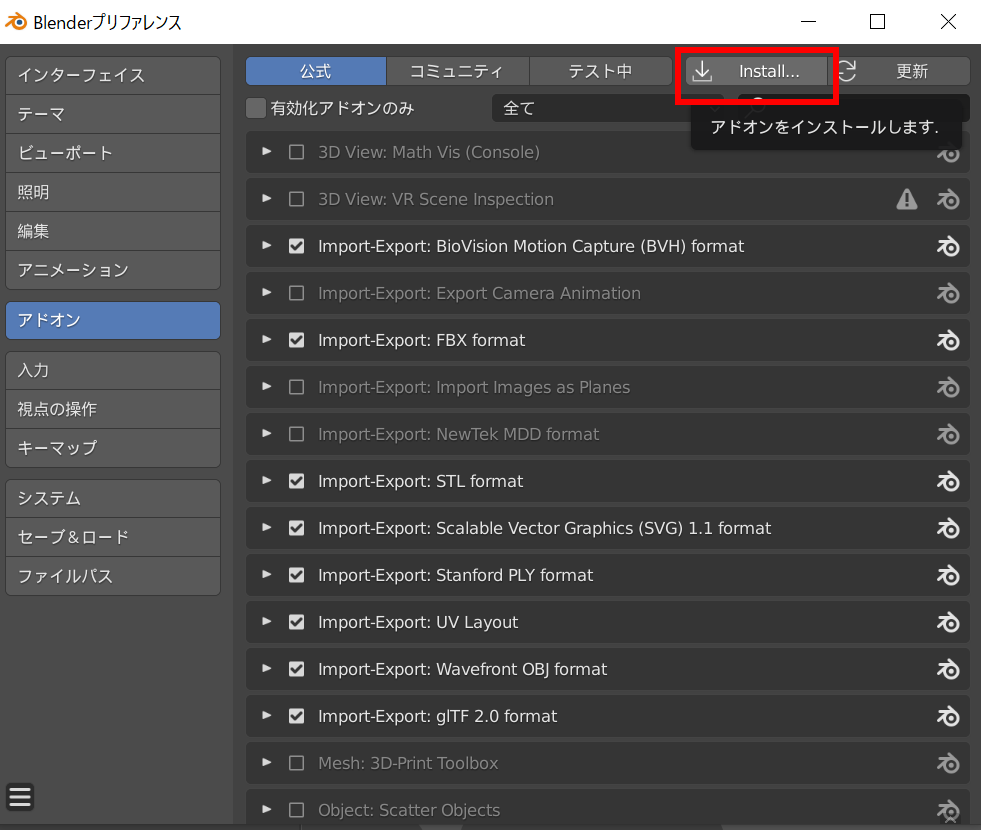Screen dimensions: 981x830
Task: Uncheck the Scalable Vector Graphics add-on
Action: (297, 529)
